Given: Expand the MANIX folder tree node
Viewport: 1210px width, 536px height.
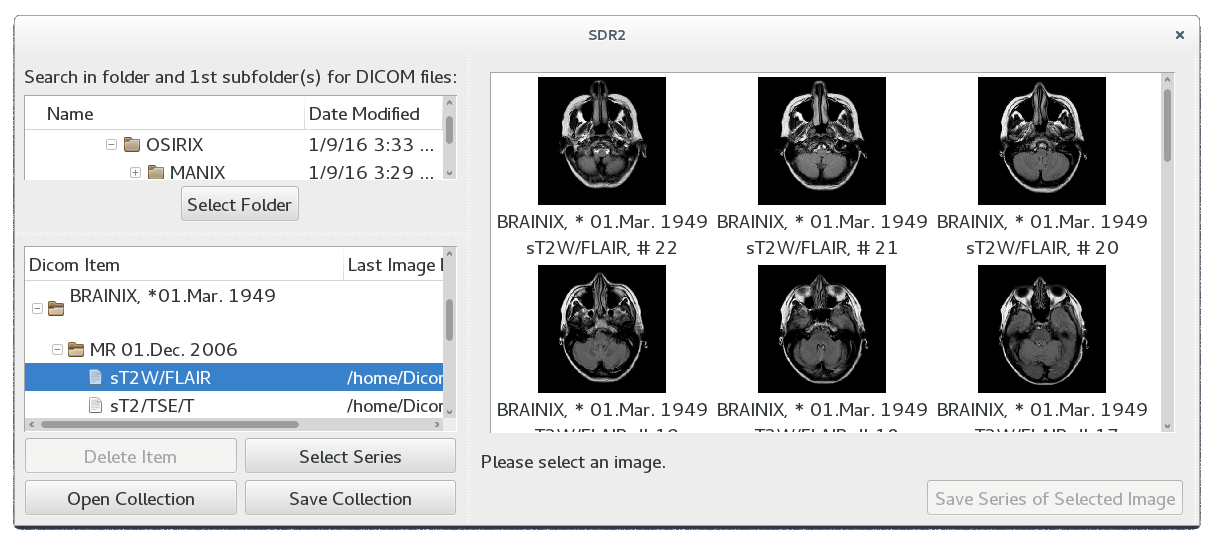Looking at the screenshot, I should coord(135,173).
